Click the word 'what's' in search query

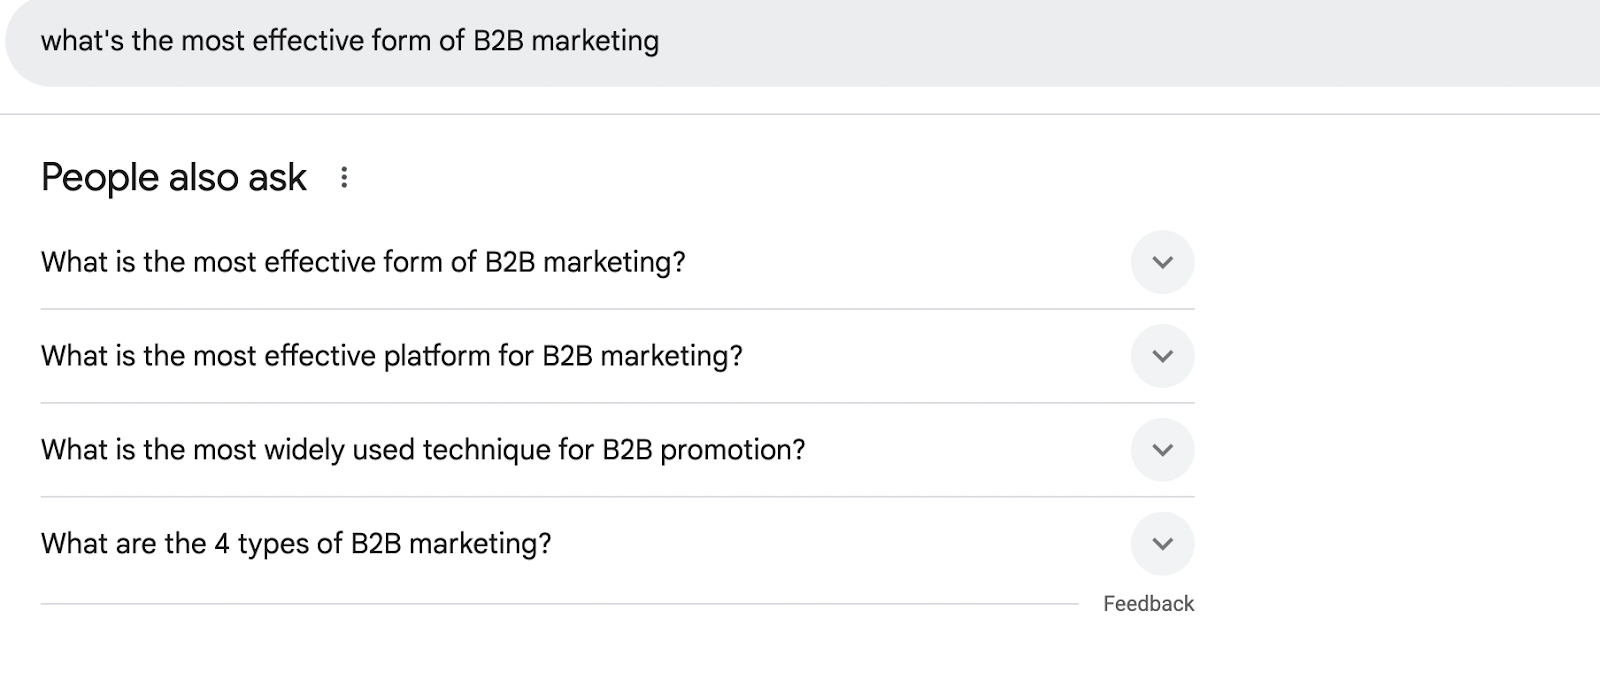point(81,42)
